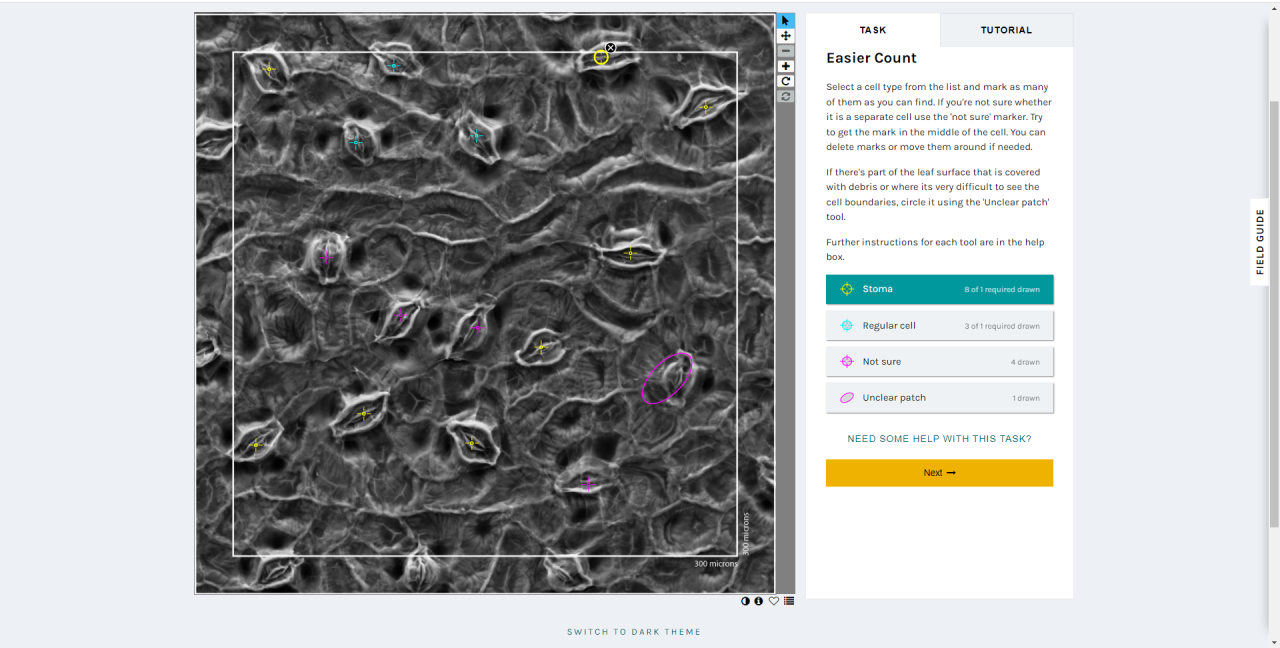This screenshot has height=648, width=1280.
Task: Select the magenta unclear patch ellipse
Action: (x=667, y=378)
